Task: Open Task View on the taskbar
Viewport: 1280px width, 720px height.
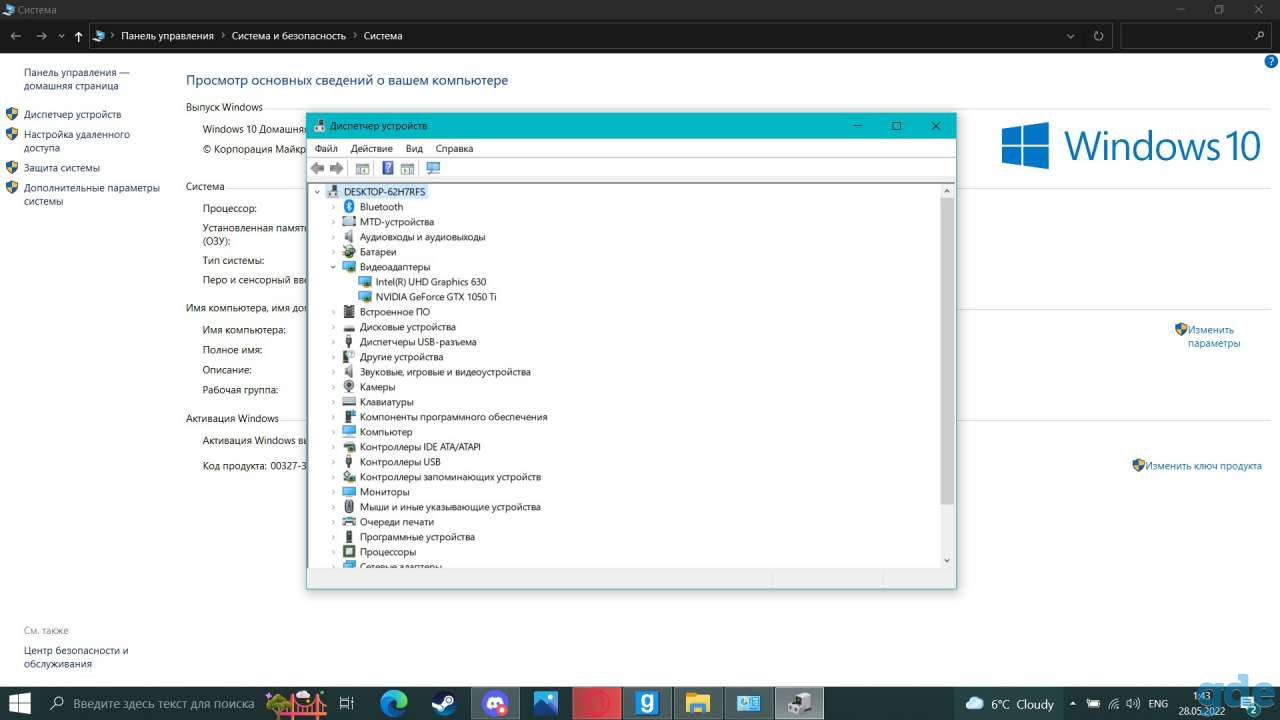Action: click(347, 704)
